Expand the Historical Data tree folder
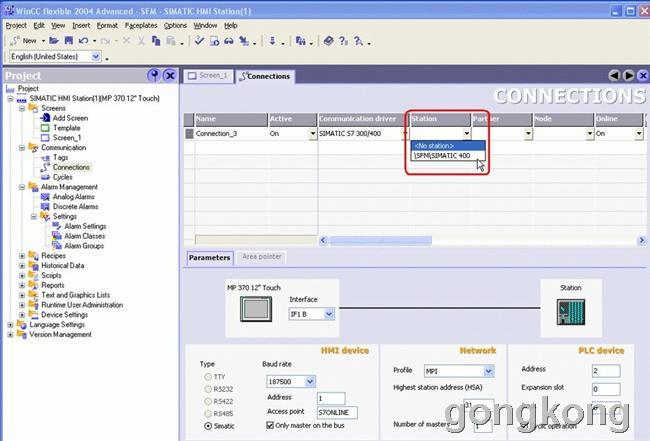This screenshot has width=650, height=441. [22, 266]
